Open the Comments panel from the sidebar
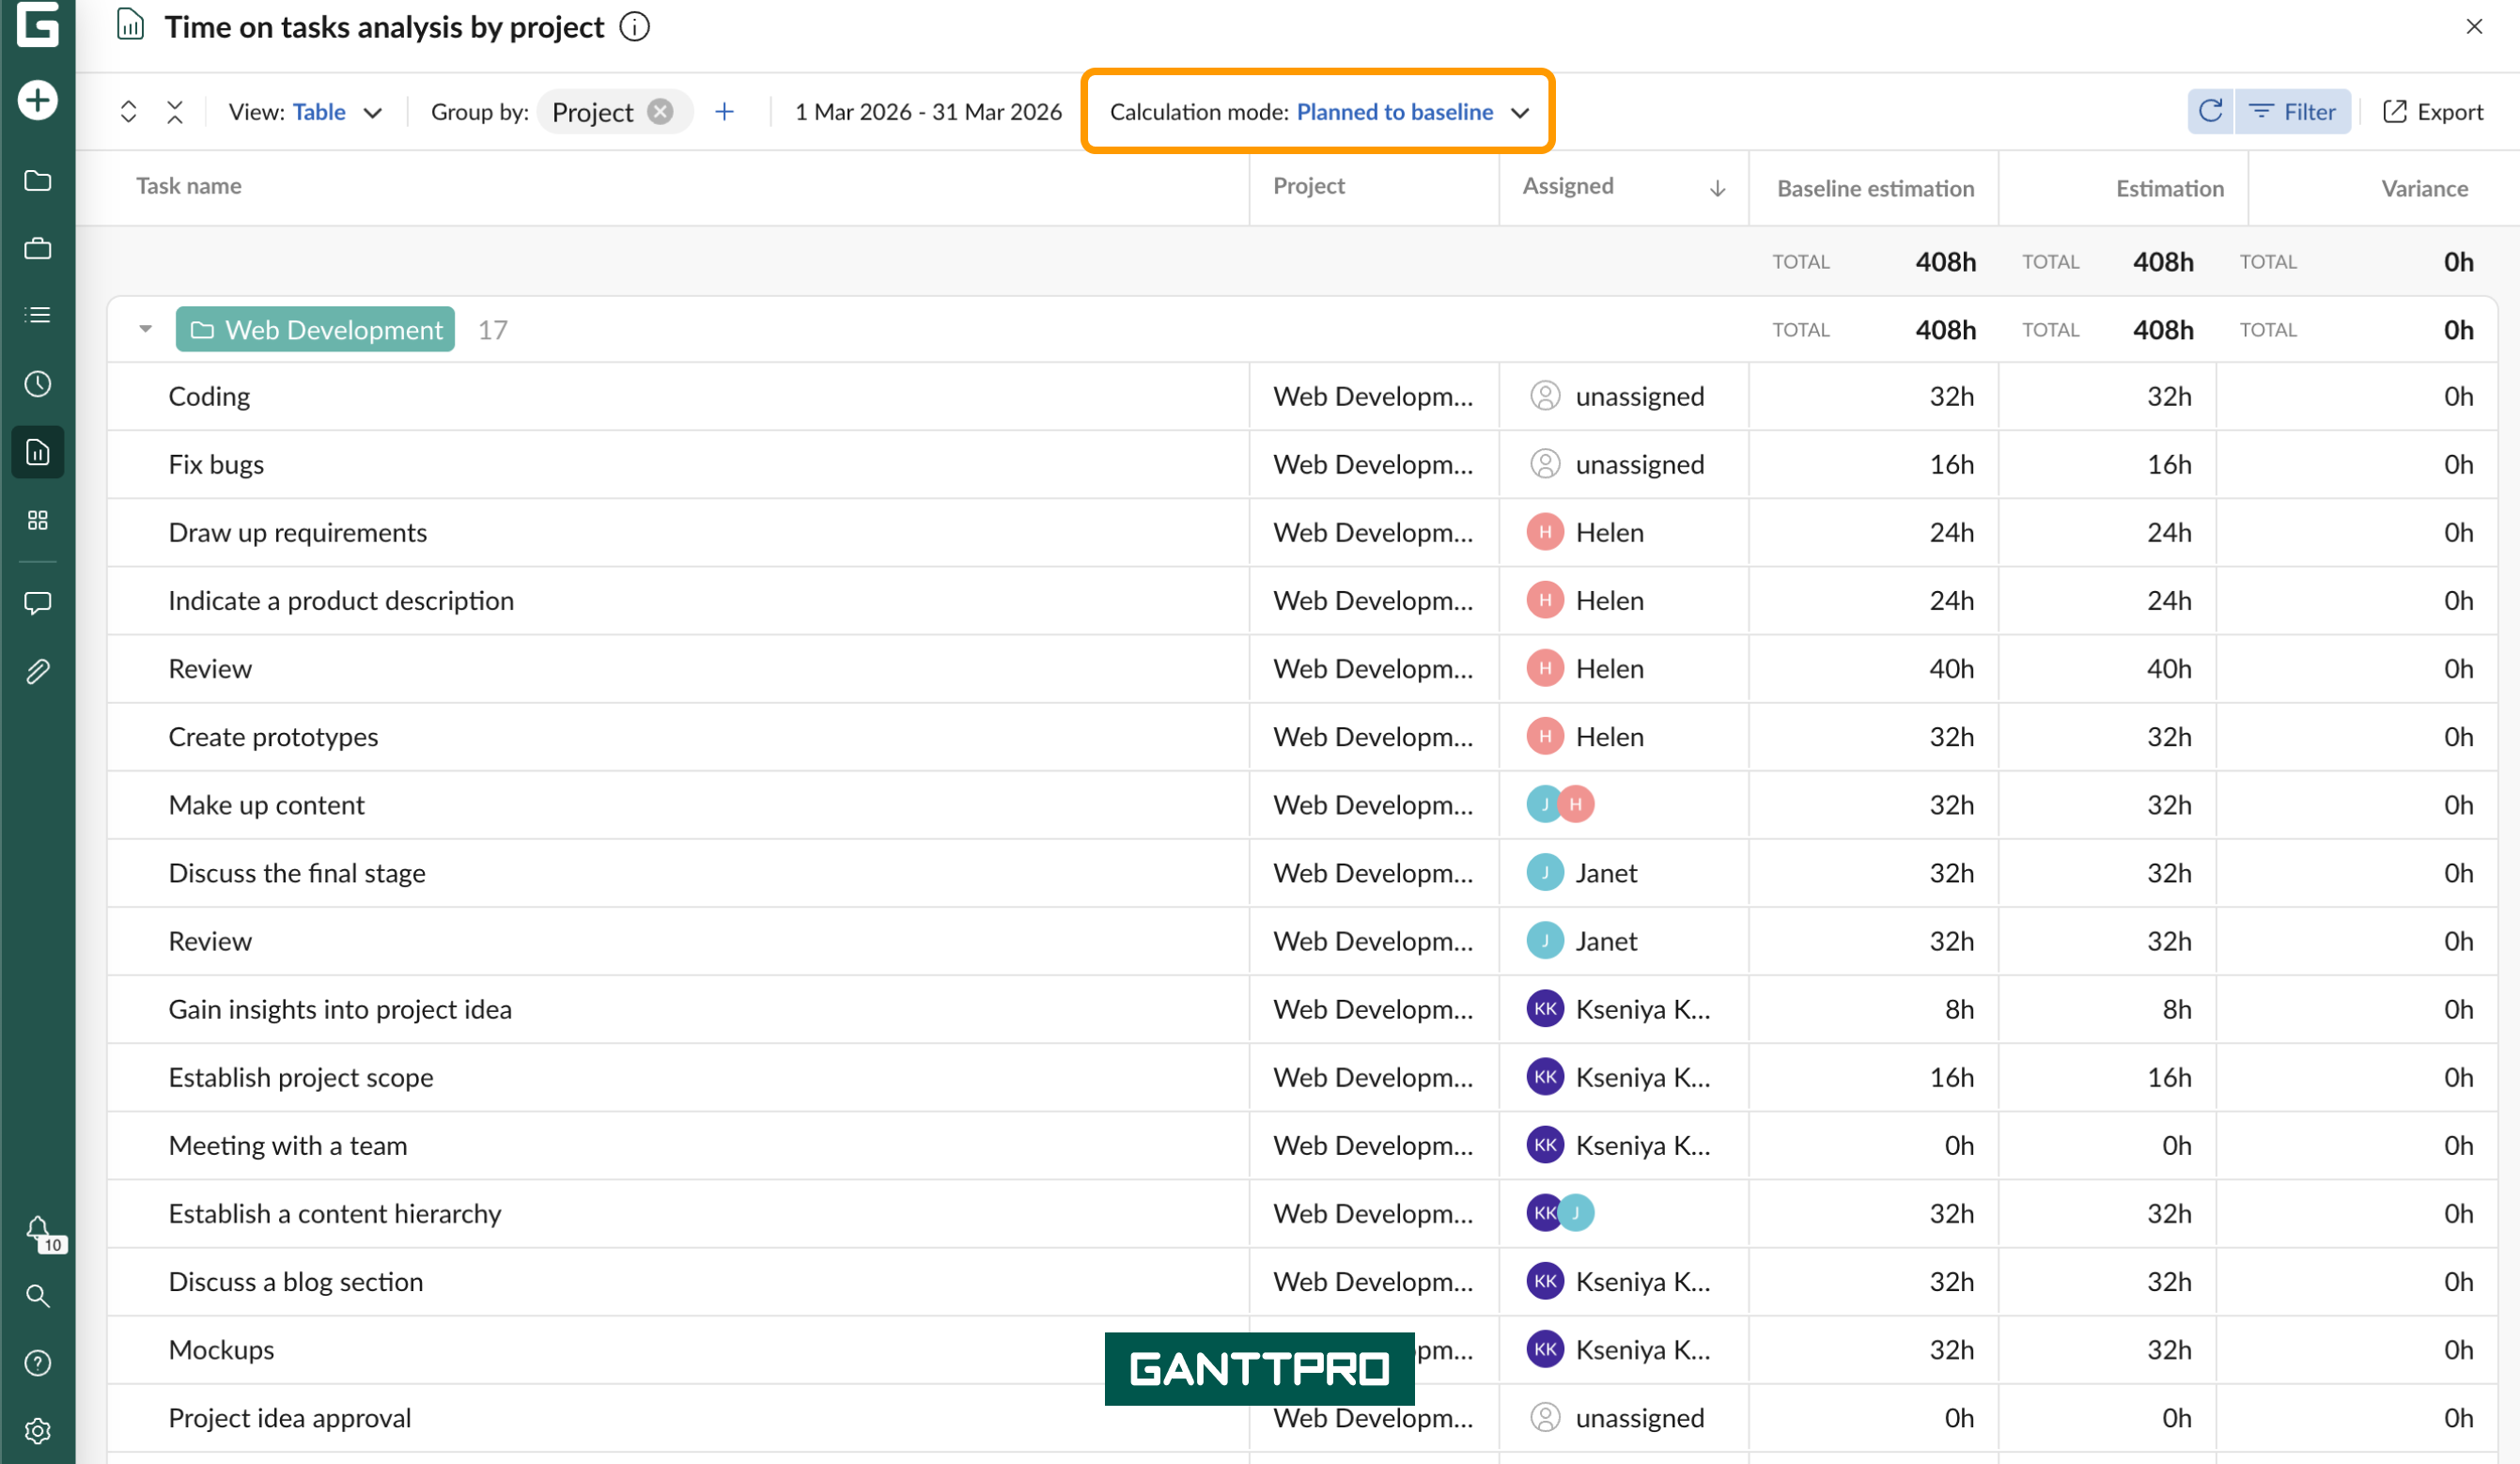Screen dimensions: 2520x1464 pyautogui.click(x=37, y=602)
